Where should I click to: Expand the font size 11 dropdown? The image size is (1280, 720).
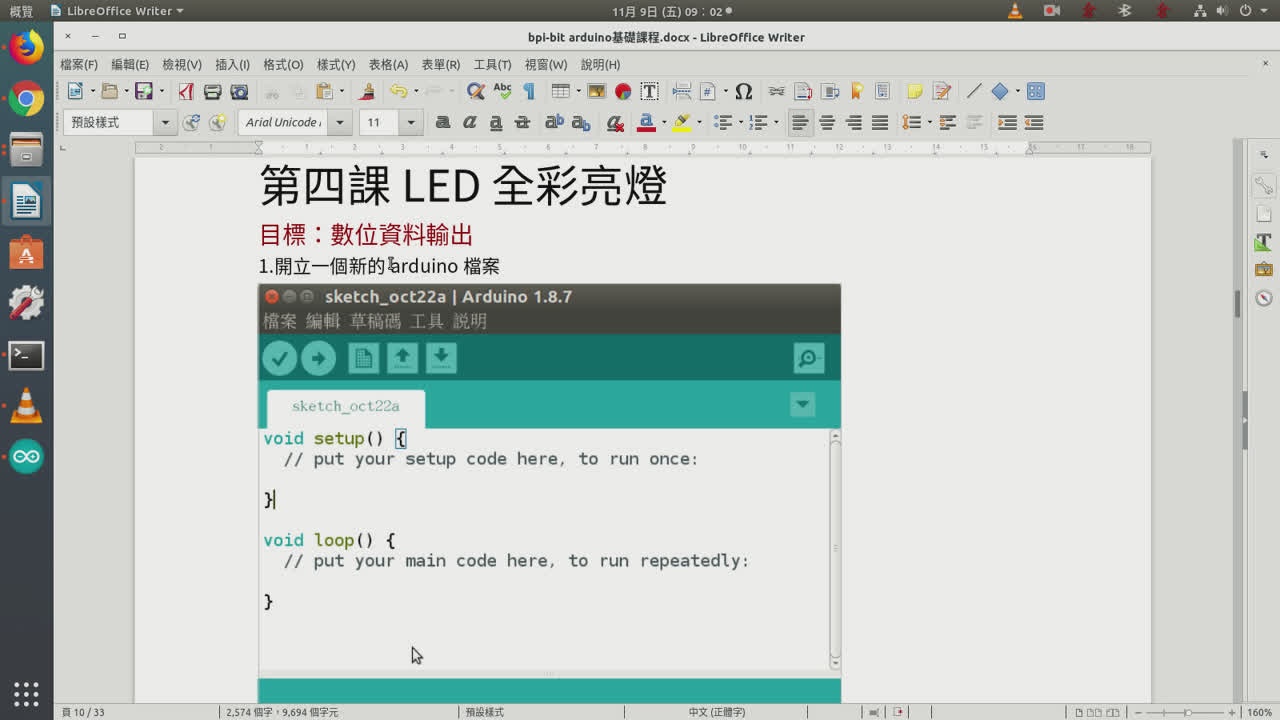[x=410, y=123]
